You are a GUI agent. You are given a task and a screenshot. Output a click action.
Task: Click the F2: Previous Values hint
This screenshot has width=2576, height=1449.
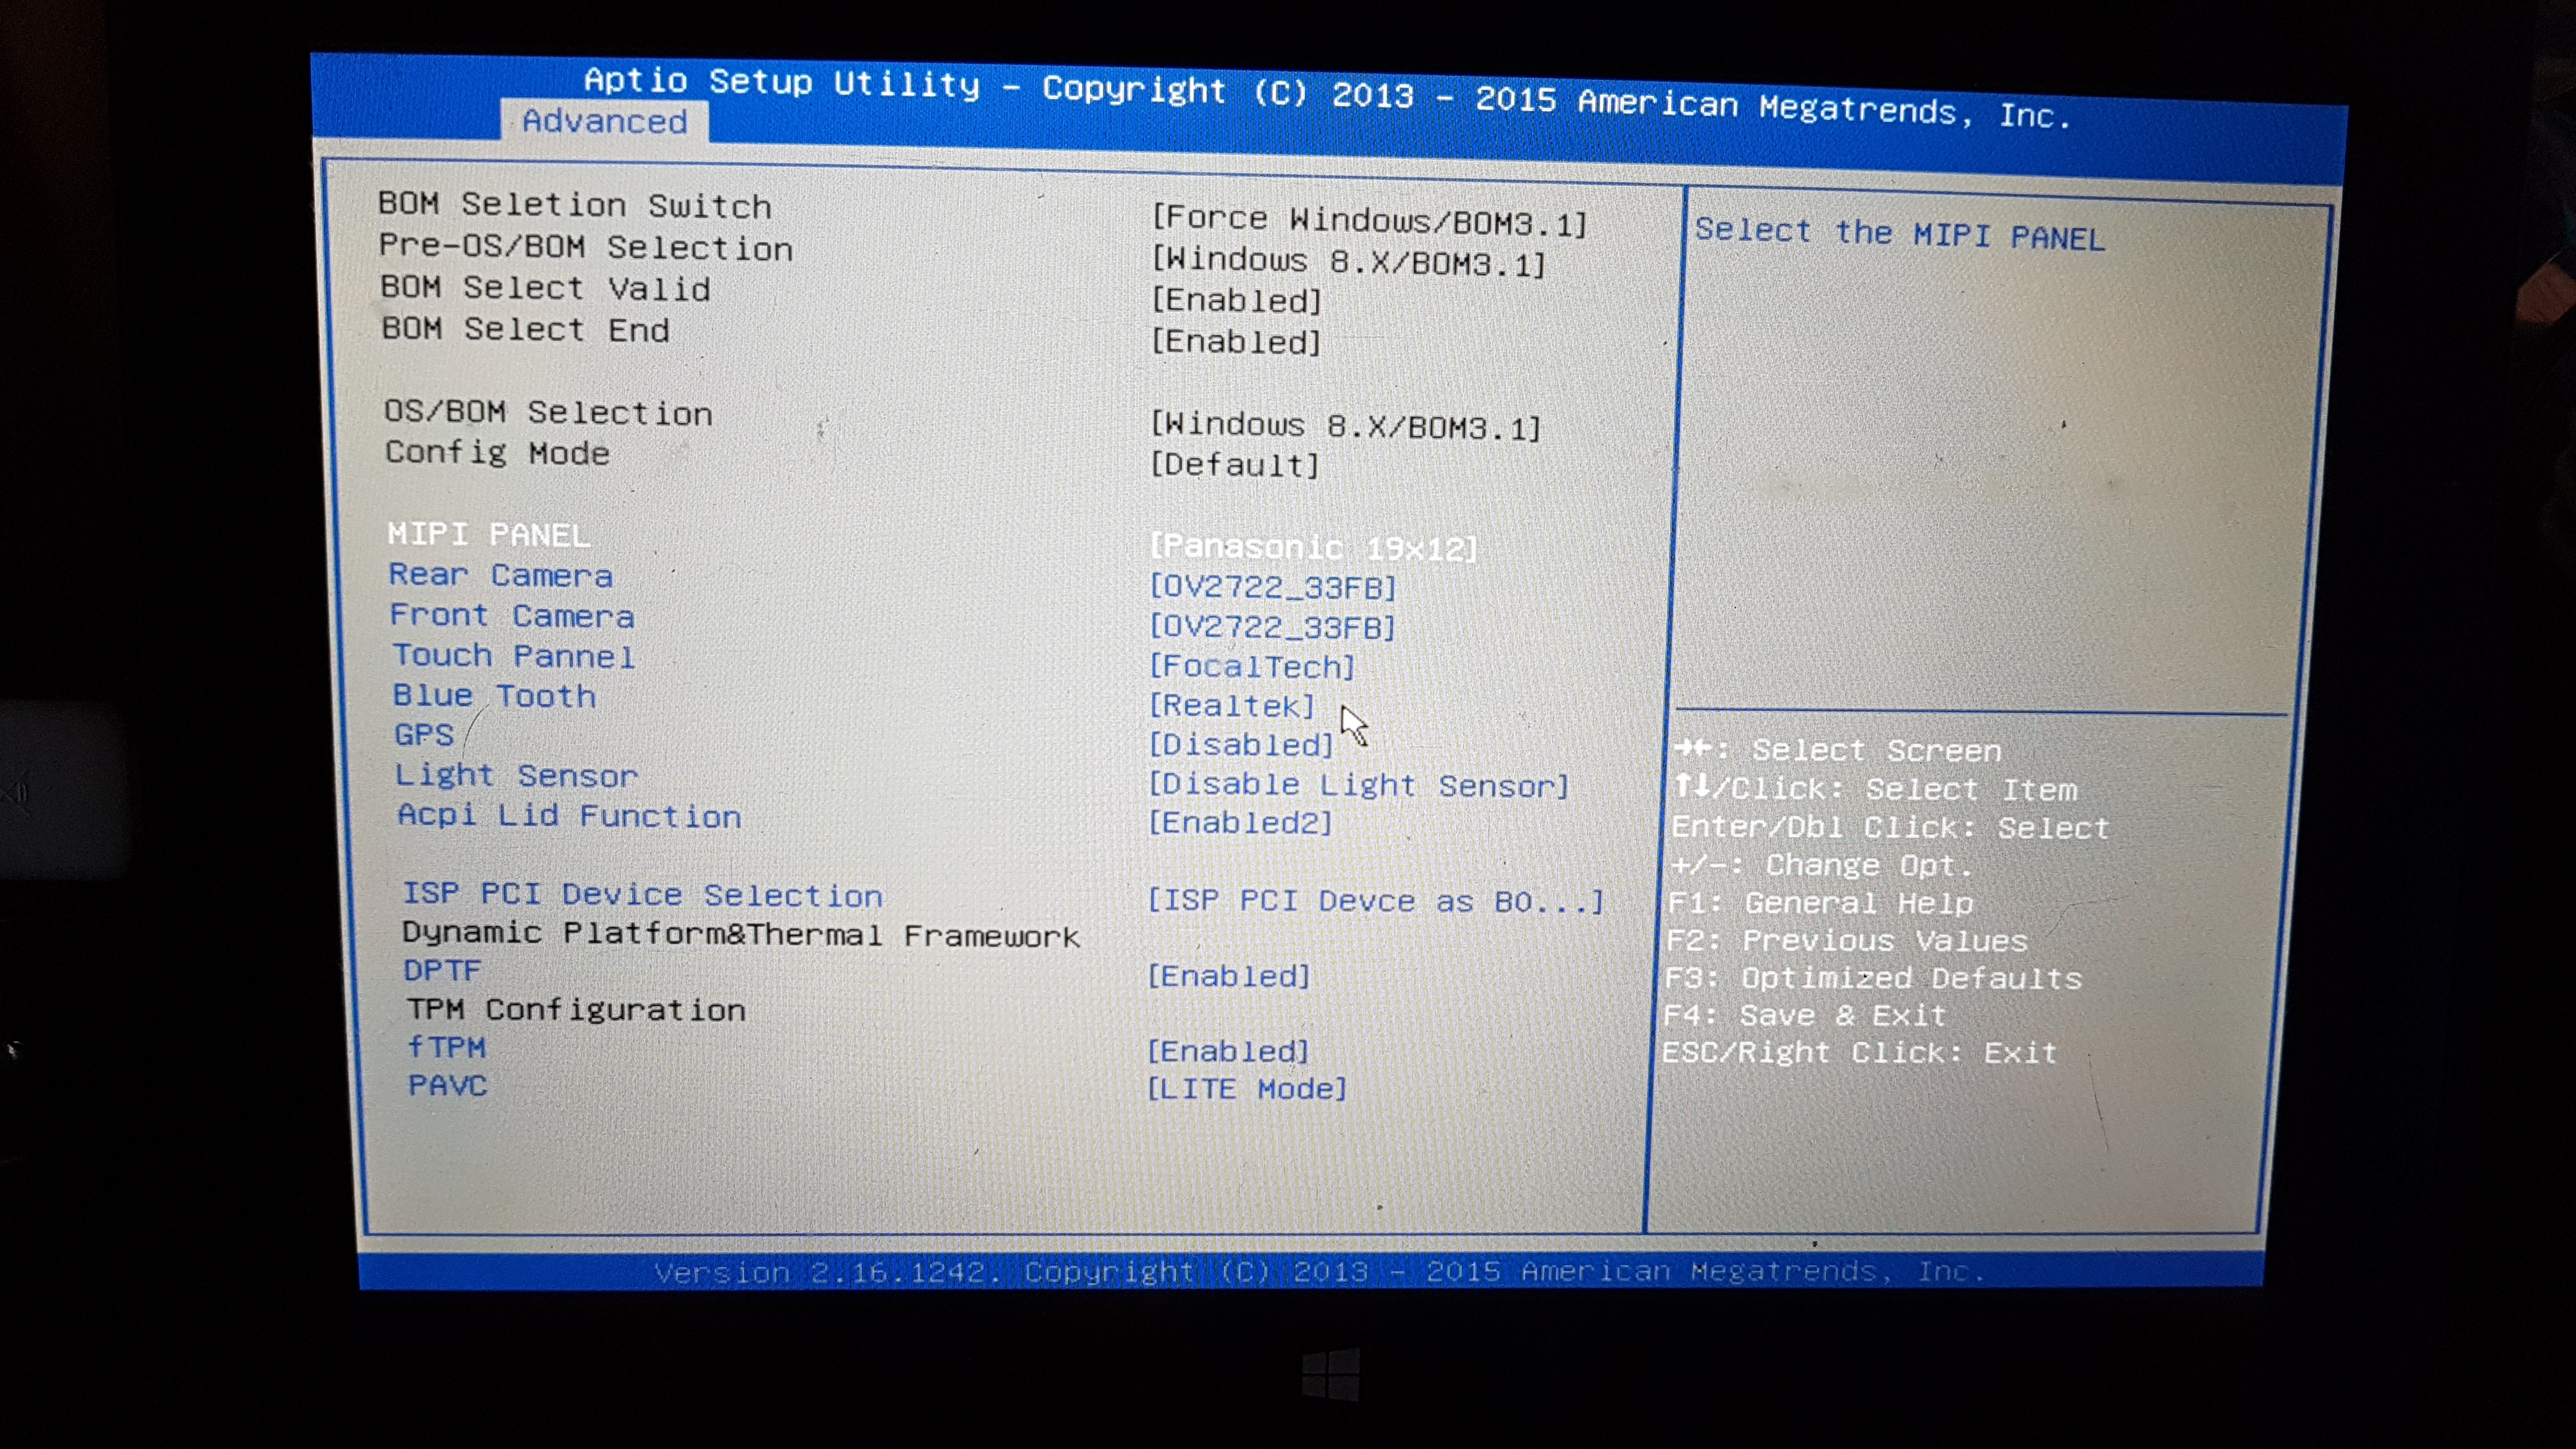click(1846, 941)
